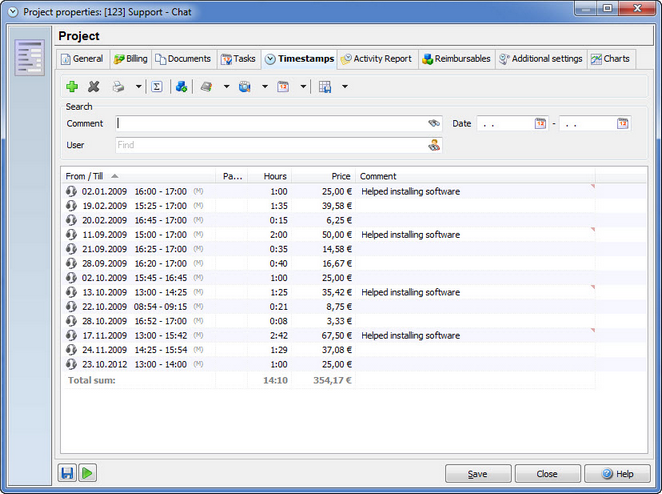Click the 02.10.2009 15:45 - 16:45 row

[354, 277]
